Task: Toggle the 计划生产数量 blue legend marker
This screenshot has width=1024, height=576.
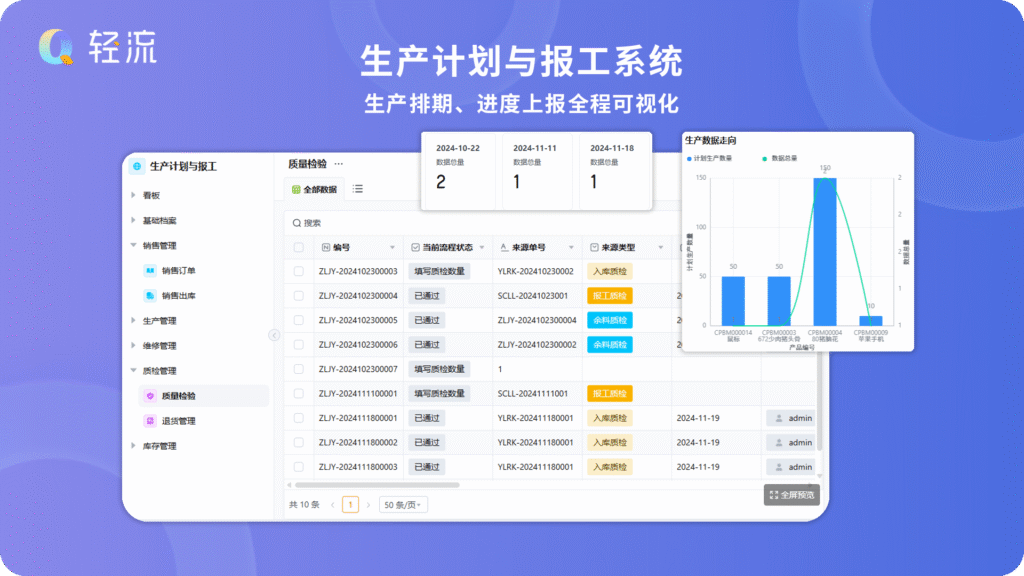Action: pos(689,158)
